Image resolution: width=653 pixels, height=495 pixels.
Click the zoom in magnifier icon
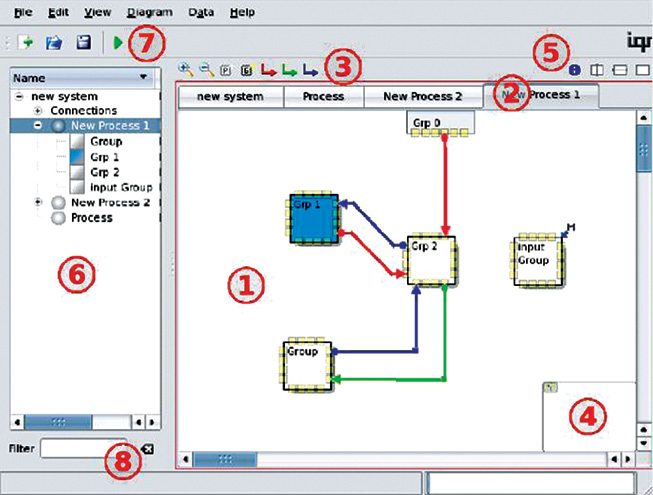185,69
